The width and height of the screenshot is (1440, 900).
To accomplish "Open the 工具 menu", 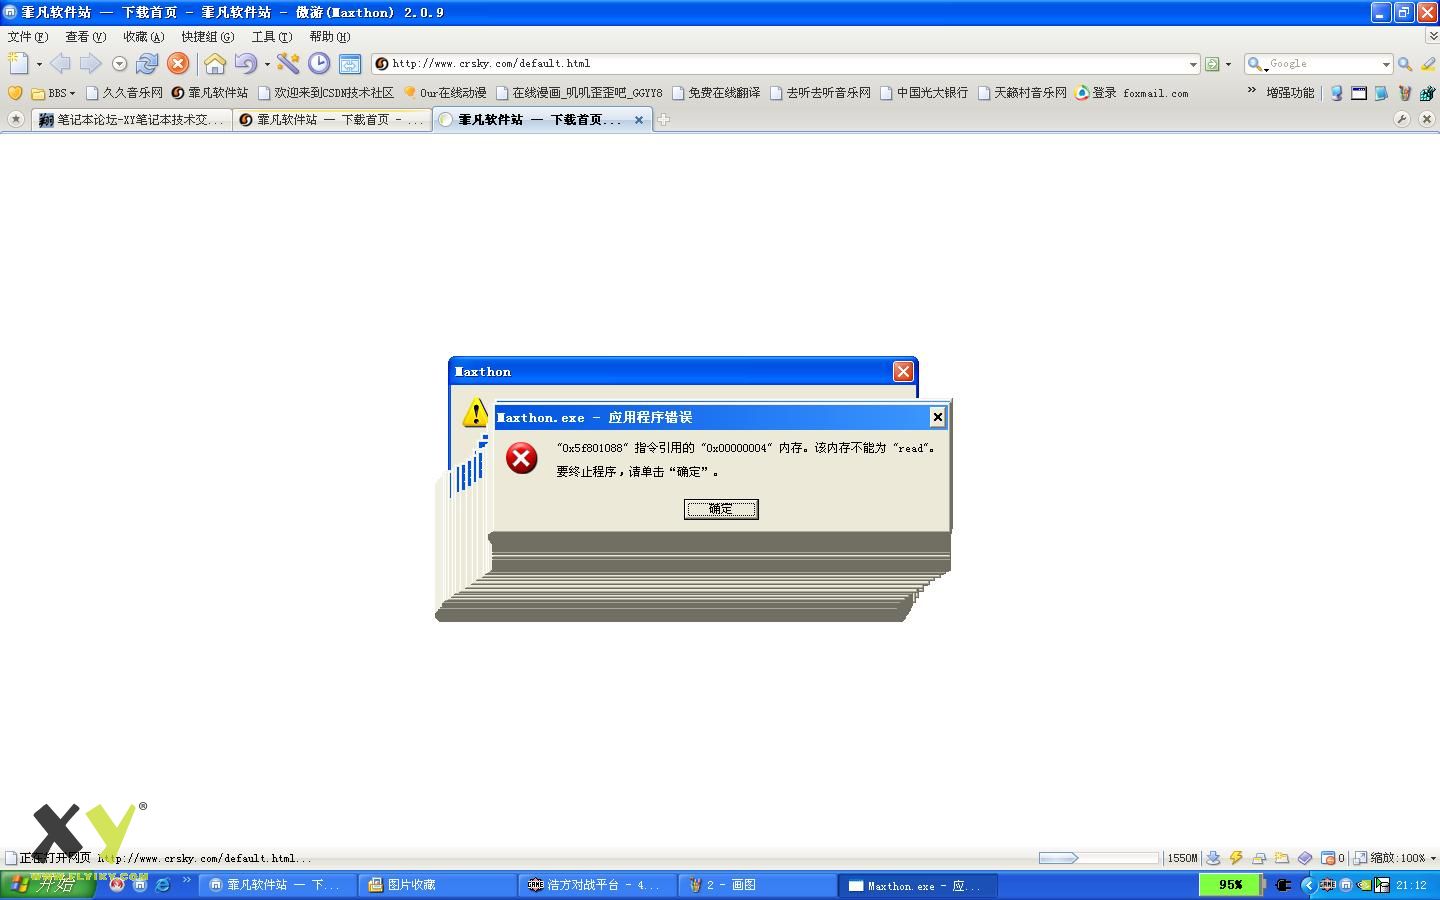I will point(271,37).
